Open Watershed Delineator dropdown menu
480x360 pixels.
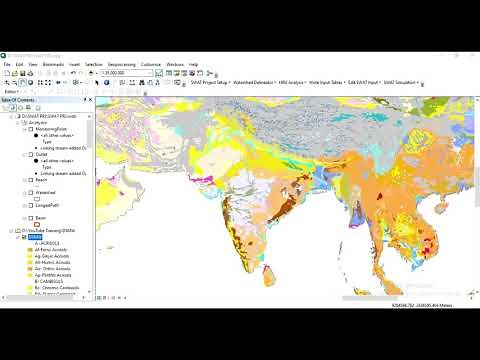[x=254, y=82]
